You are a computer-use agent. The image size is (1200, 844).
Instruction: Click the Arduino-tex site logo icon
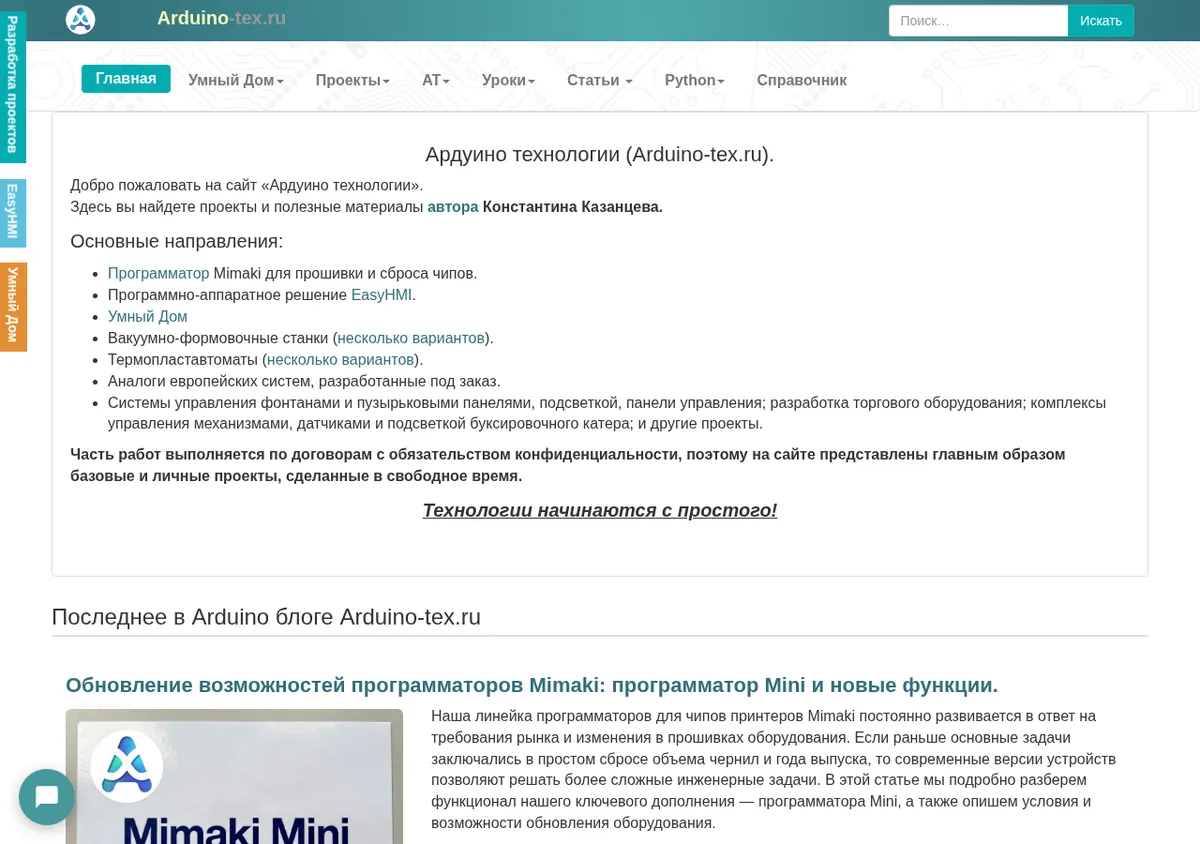click(x=80, y=19)
